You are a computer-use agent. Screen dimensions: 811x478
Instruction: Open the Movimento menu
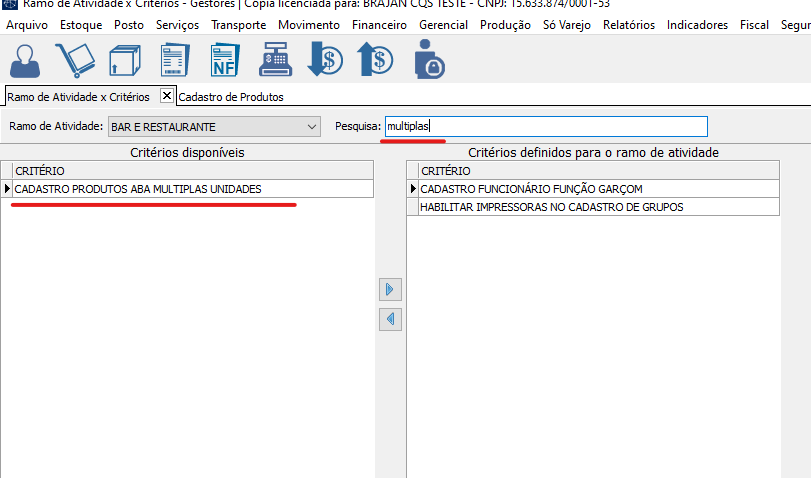[x=309, y=25]
